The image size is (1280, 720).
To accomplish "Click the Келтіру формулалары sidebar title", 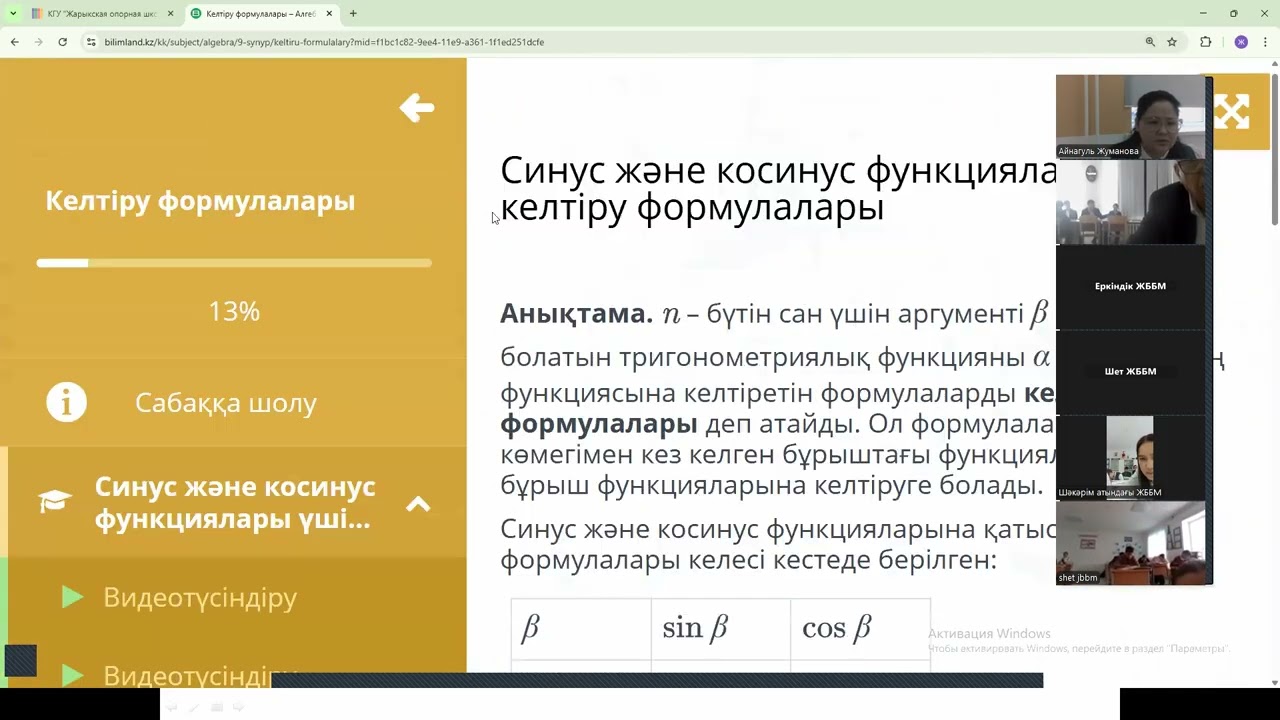I will coord(200,200).
